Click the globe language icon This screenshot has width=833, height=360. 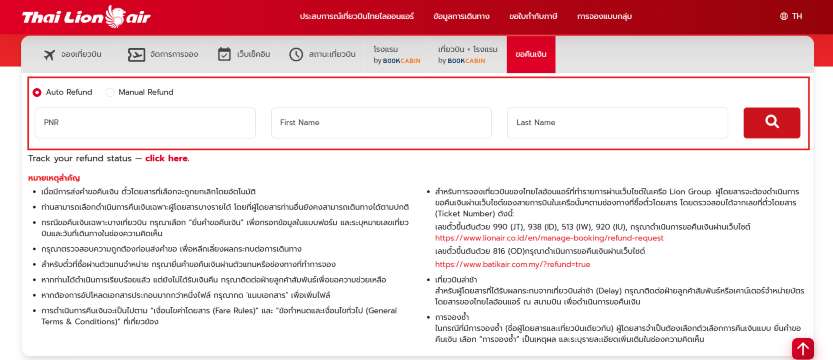(784, 16)
